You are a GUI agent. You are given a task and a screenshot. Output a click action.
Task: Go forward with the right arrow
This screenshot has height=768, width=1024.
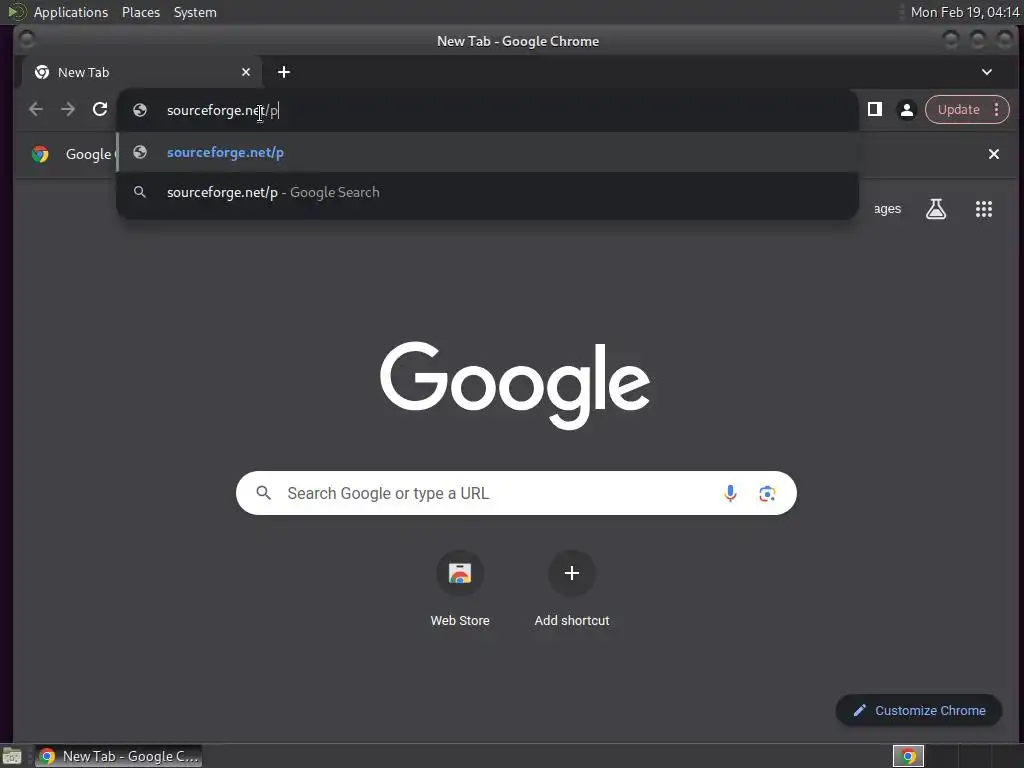[68, 109]
